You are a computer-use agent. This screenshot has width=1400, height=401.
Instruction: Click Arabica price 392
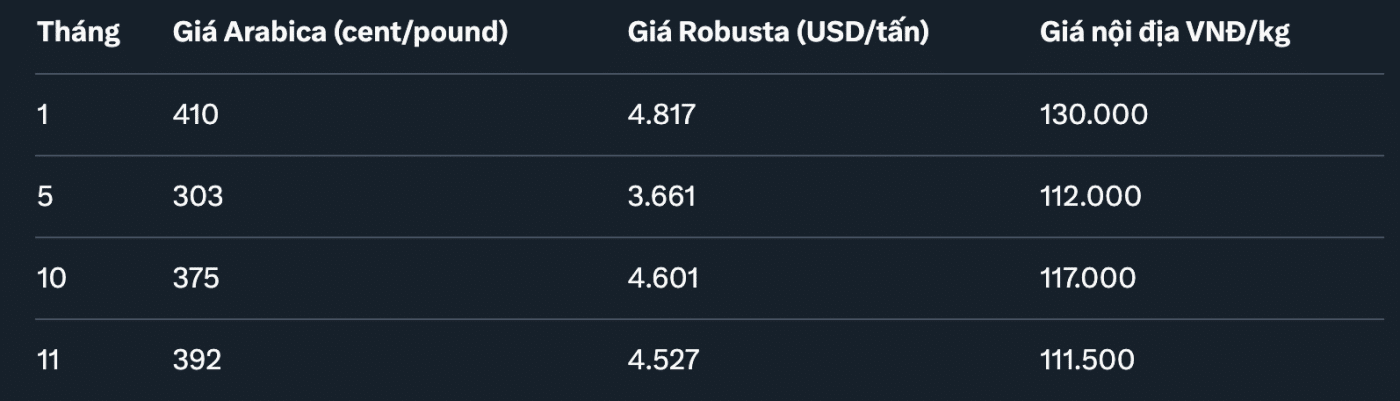tap(196, 360)
